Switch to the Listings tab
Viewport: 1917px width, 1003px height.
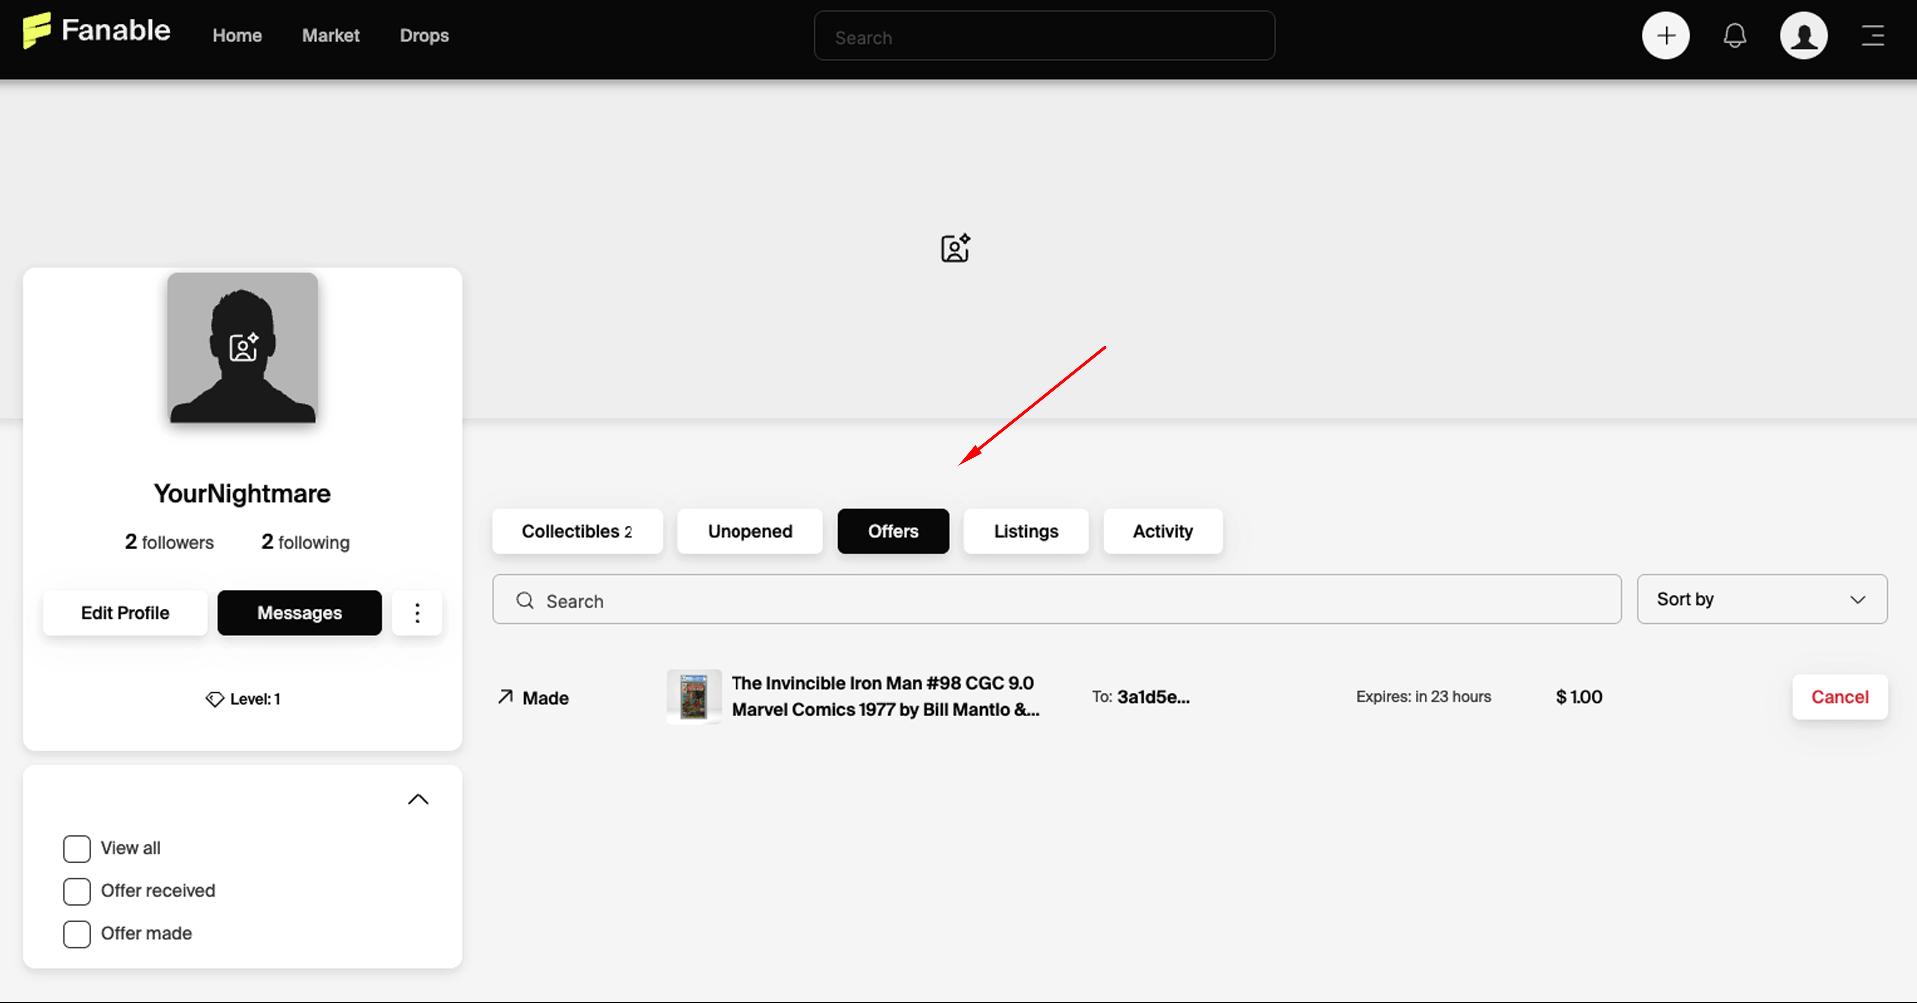[1026, 531]
